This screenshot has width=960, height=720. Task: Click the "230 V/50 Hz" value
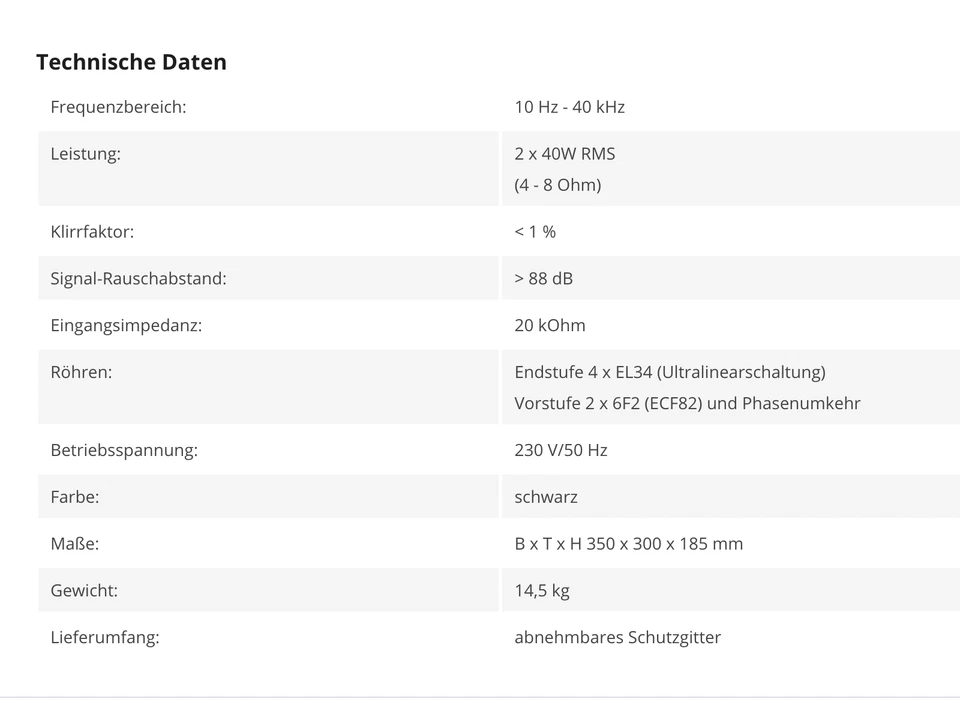561,451
